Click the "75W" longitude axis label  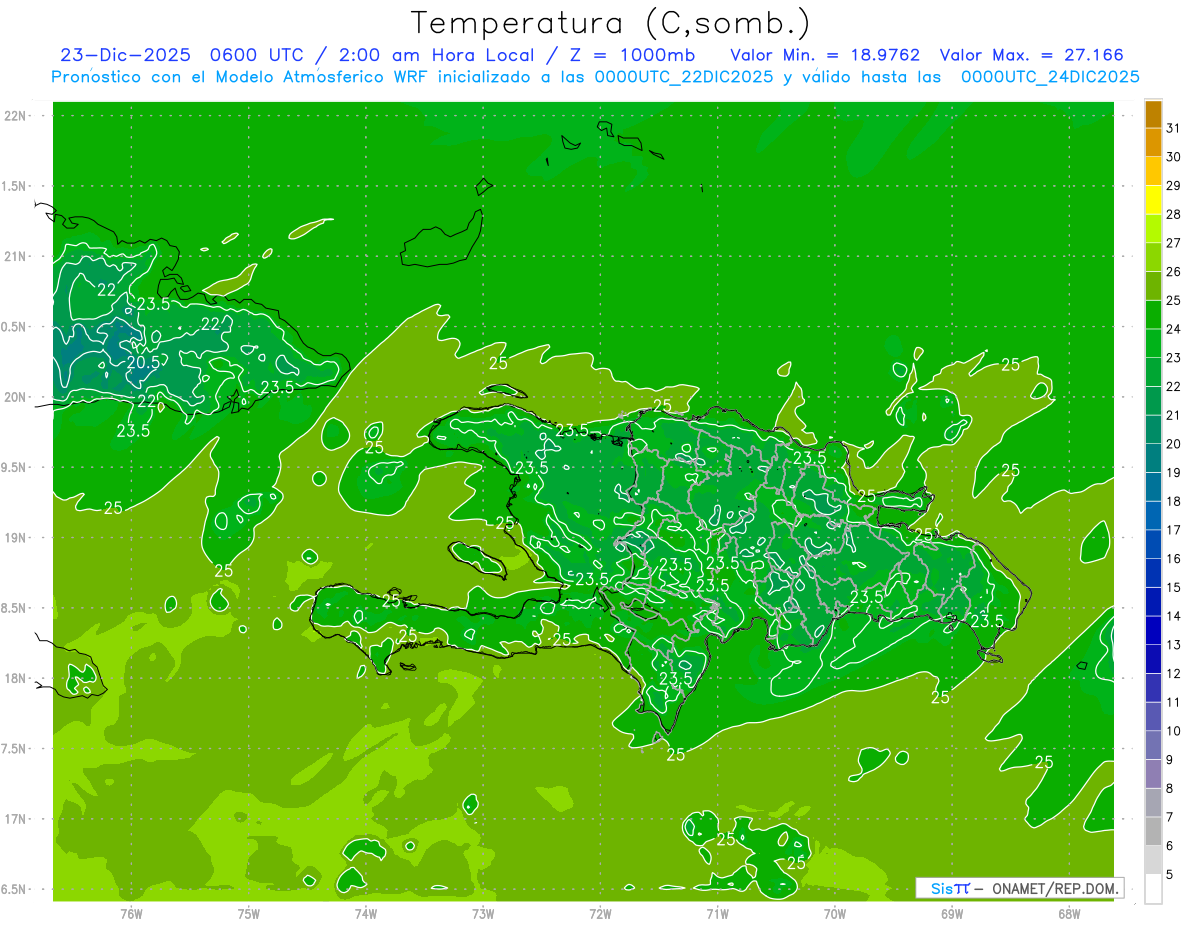point(248,913)
